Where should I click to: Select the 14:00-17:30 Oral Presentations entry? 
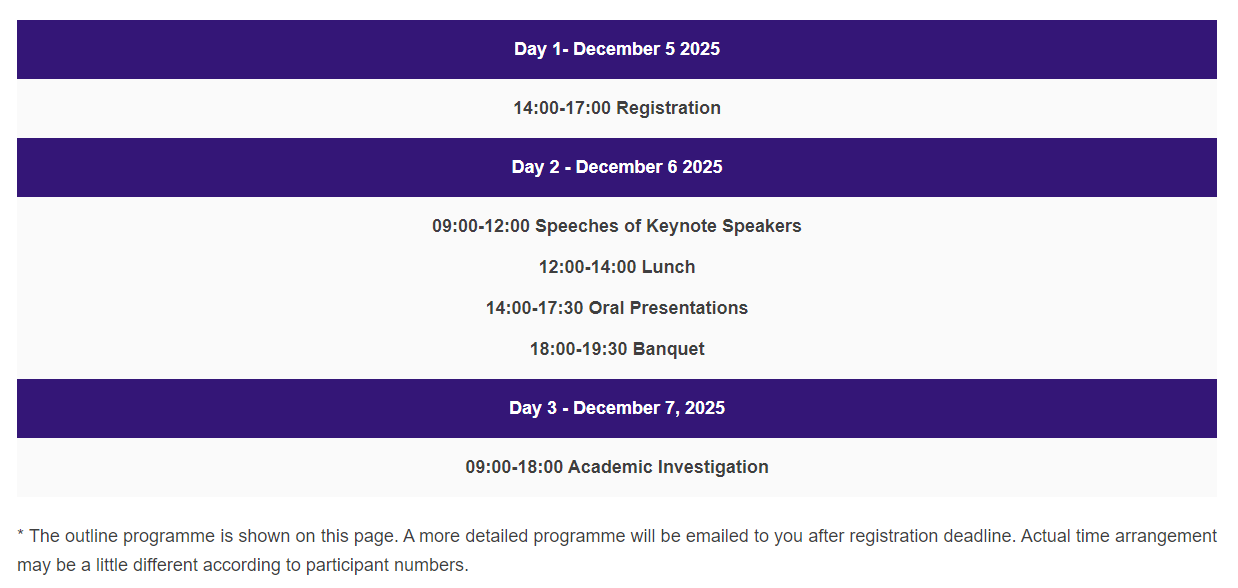pyautogui.click(x=617, y=308)
